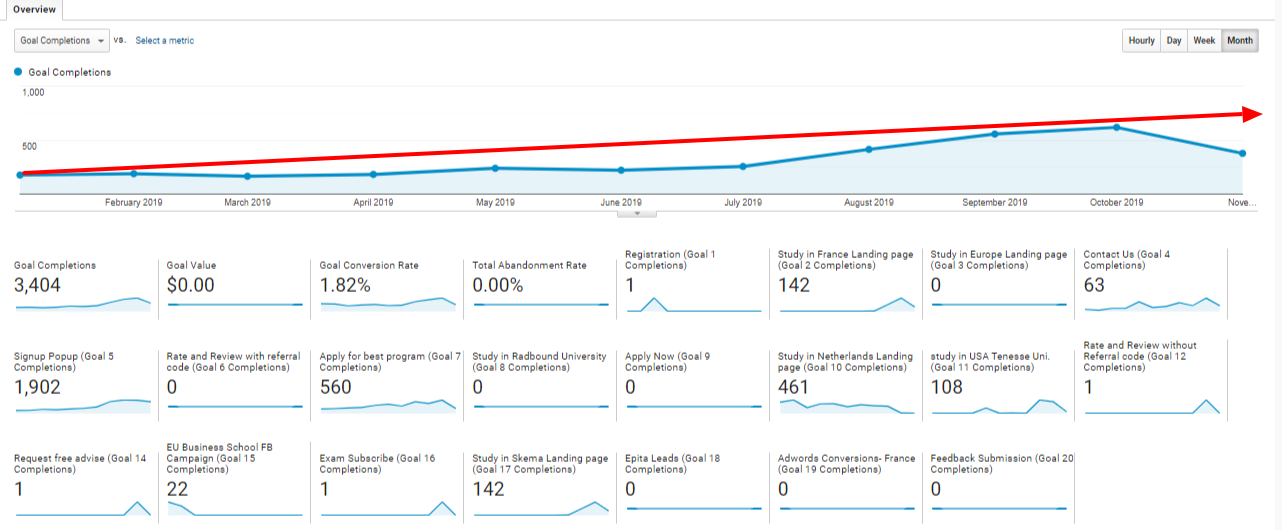Image resolution: width=1282 pixels, height=530 pixels.
Task: Switch chart granularity to Week
Action: tap(1205, 41)
